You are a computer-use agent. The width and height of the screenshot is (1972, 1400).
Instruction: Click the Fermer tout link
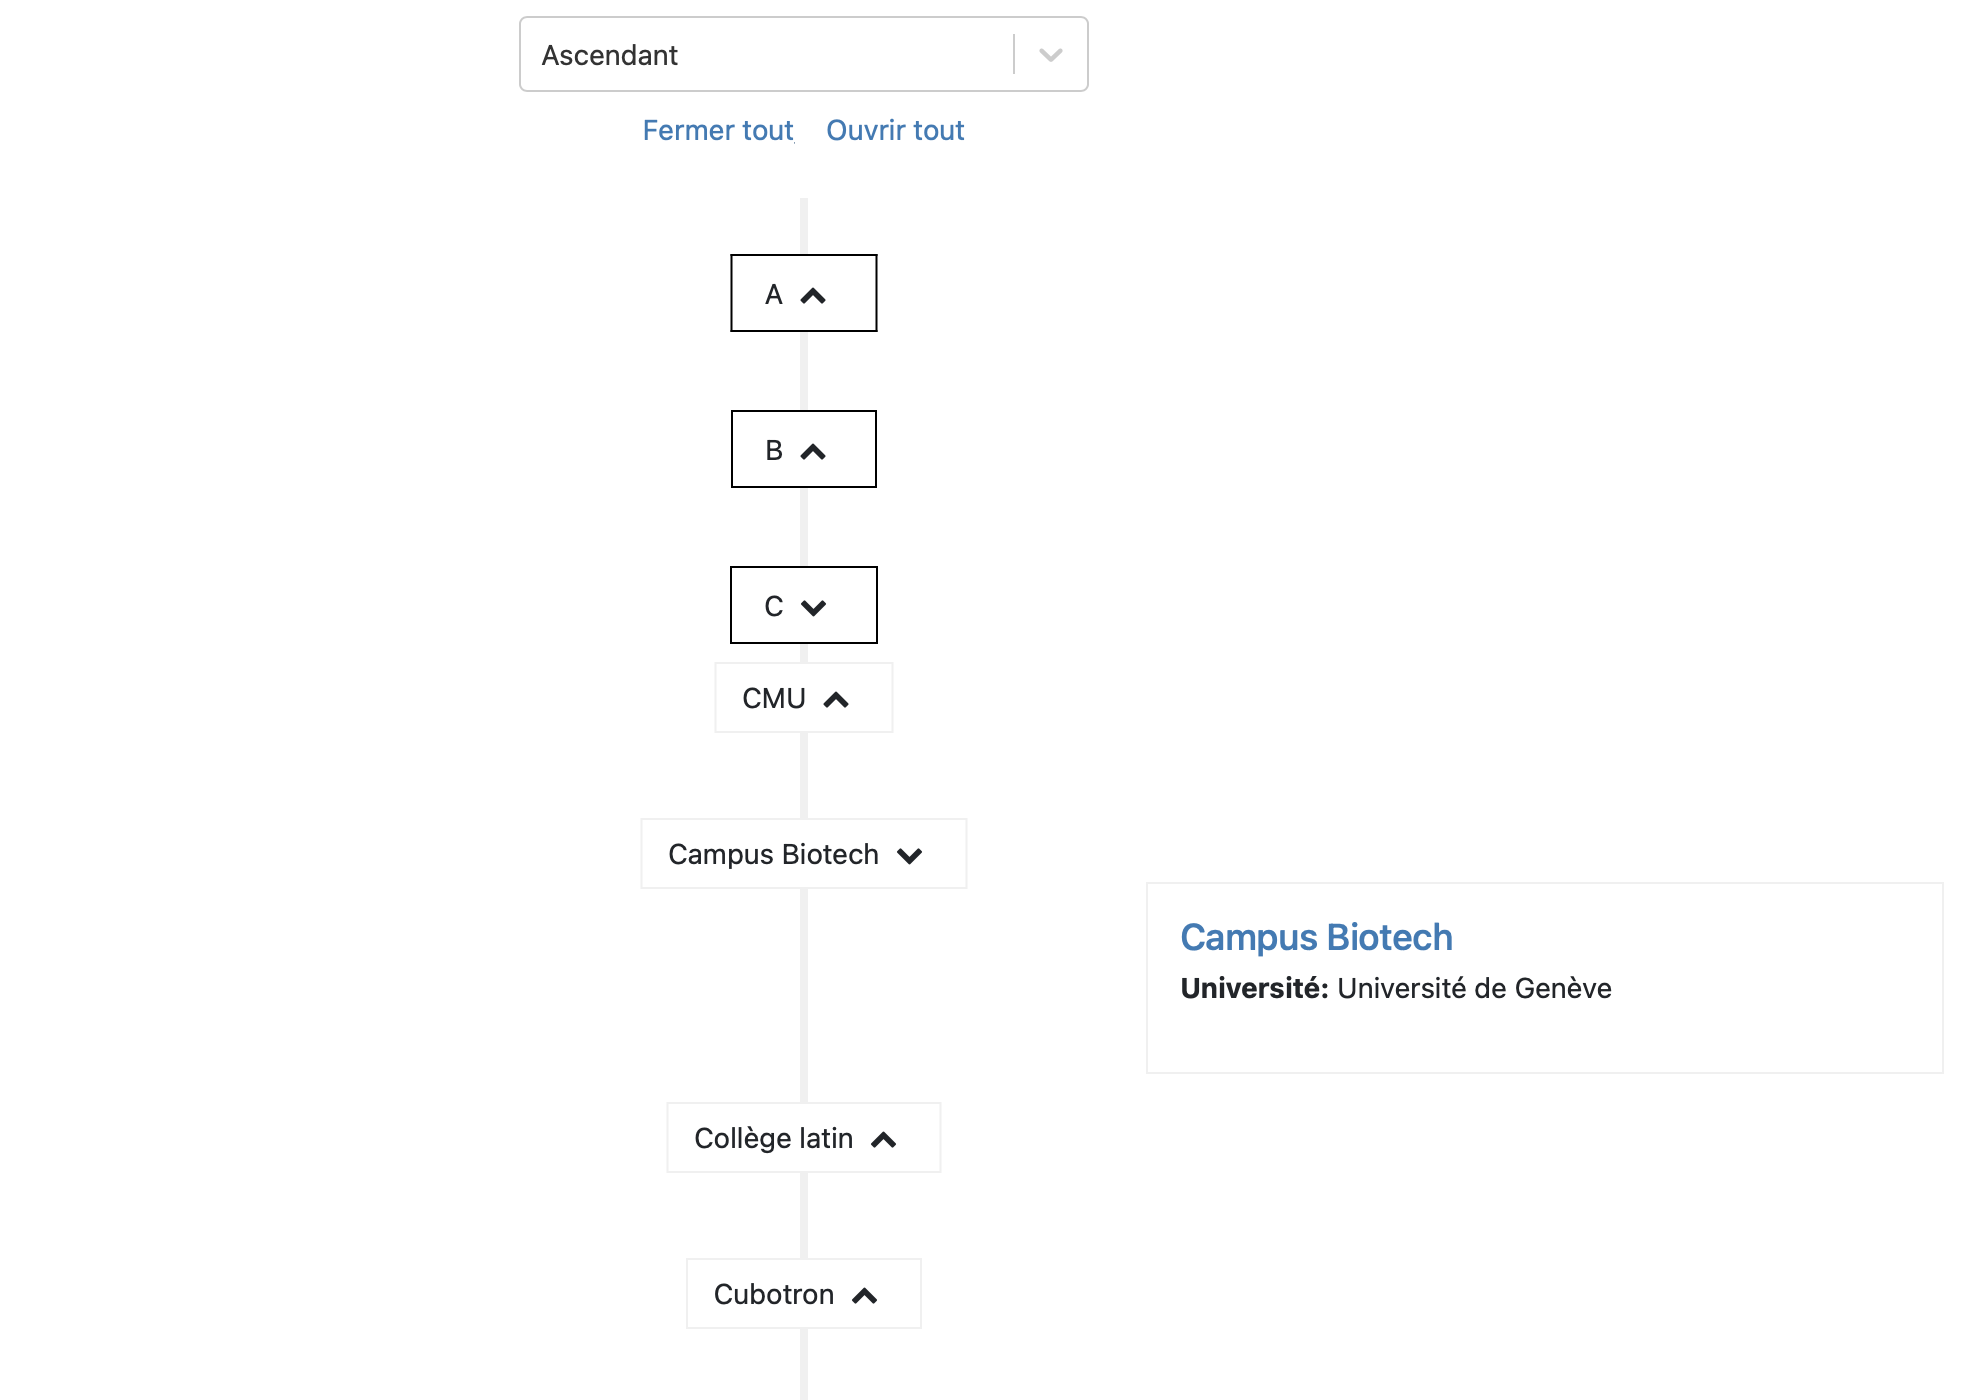(717, 131)
